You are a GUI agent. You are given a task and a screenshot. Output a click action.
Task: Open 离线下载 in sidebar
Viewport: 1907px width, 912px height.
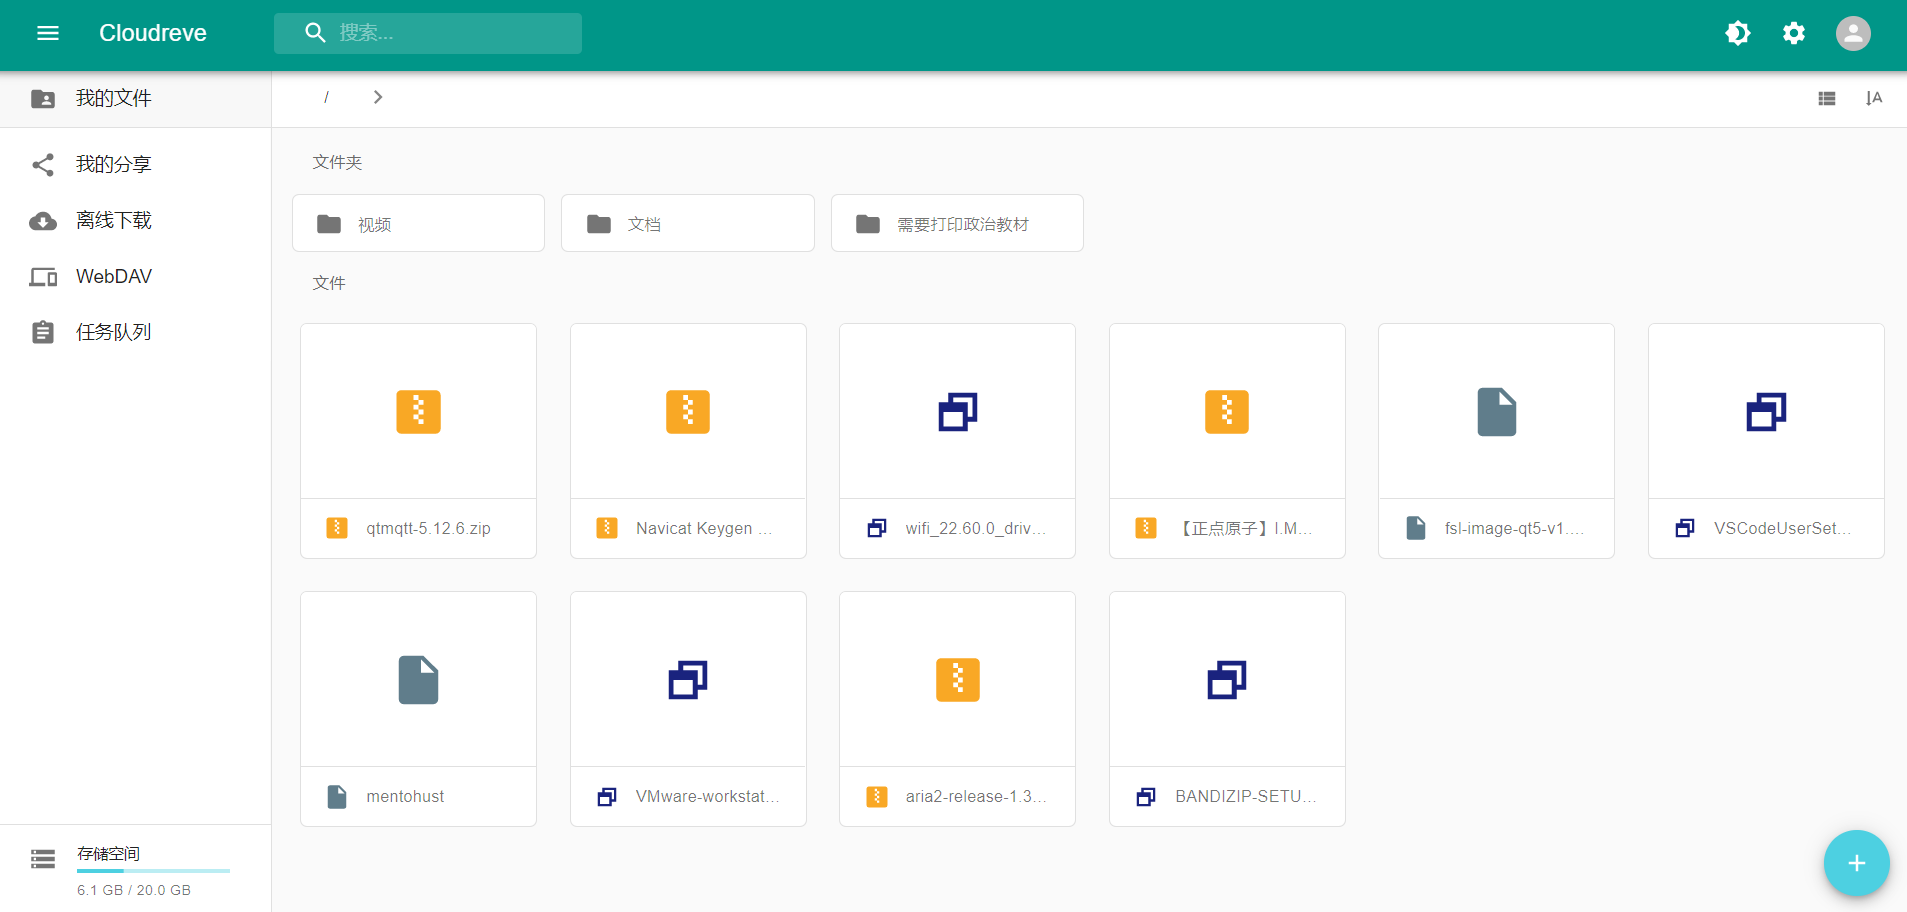[135, 220]
